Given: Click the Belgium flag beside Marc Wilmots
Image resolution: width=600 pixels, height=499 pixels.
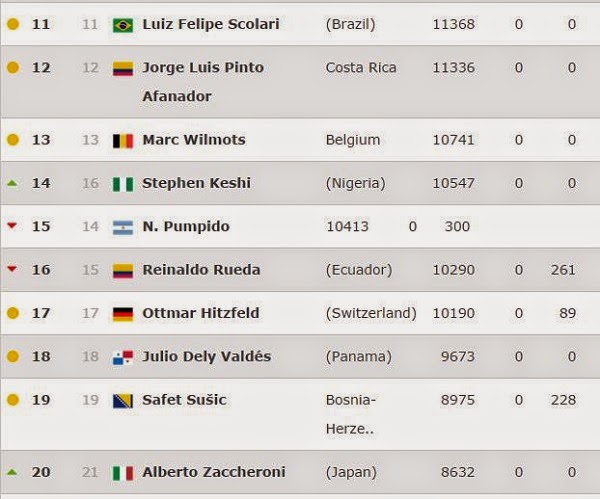Looking at the screenshot, I should point(123,141).
